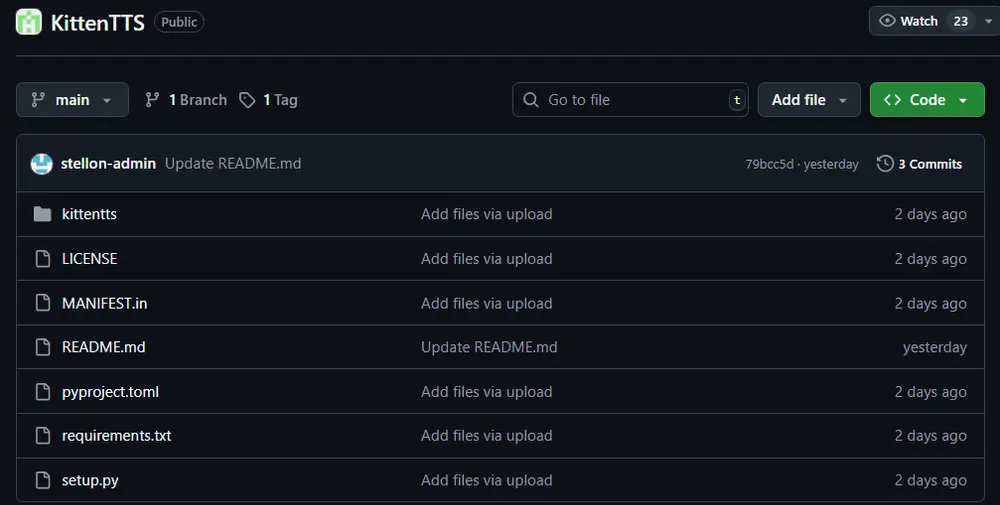Click the setup.py file icon

[x=42, y=480]
